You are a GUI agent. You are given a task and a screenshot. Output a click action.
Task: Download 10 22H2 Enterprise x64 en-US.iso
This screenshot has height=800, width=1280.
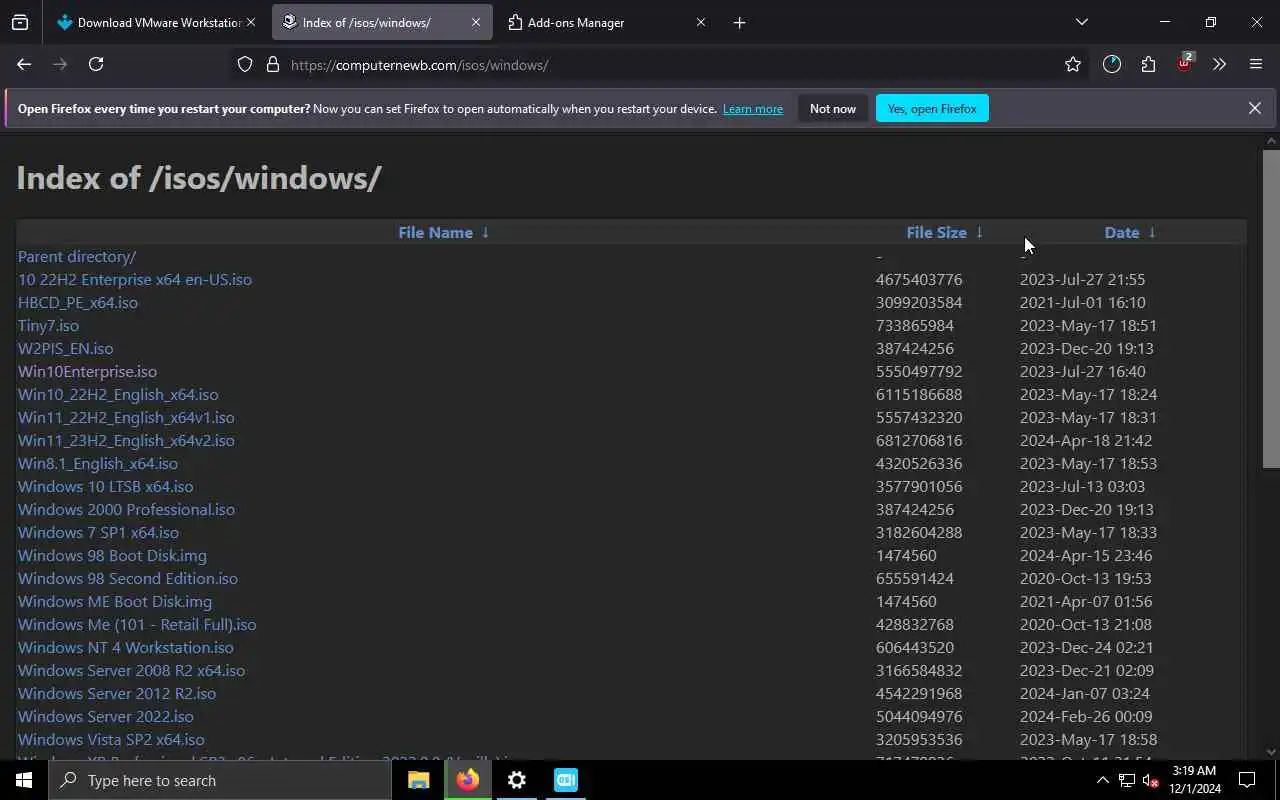135,279
